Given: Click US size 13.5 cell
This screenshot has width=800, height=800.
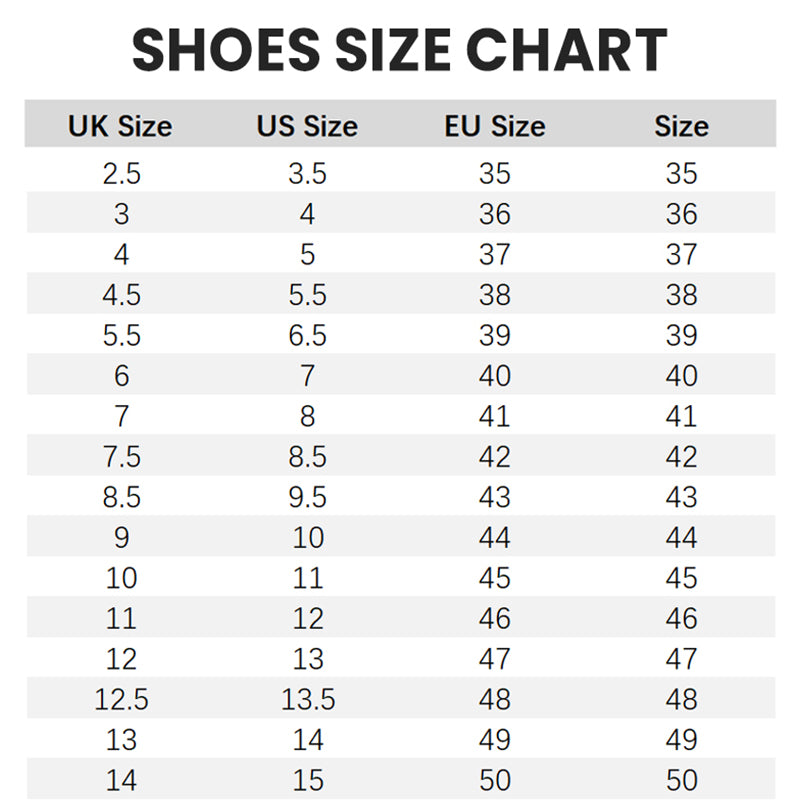Looking at the screenshot, I should coord(308,699).
